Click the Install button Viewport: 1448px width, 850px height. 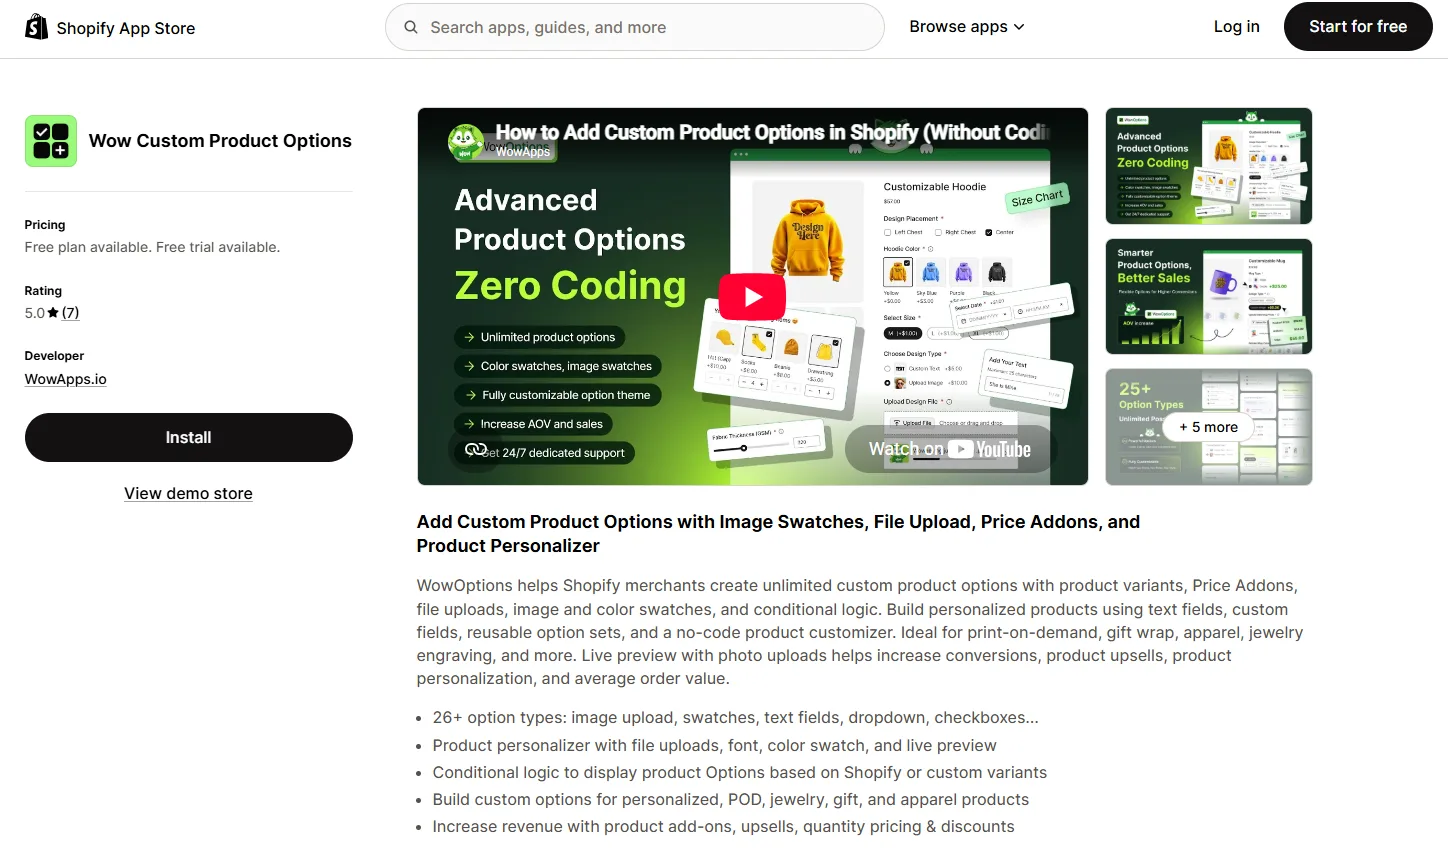point(189,437)
